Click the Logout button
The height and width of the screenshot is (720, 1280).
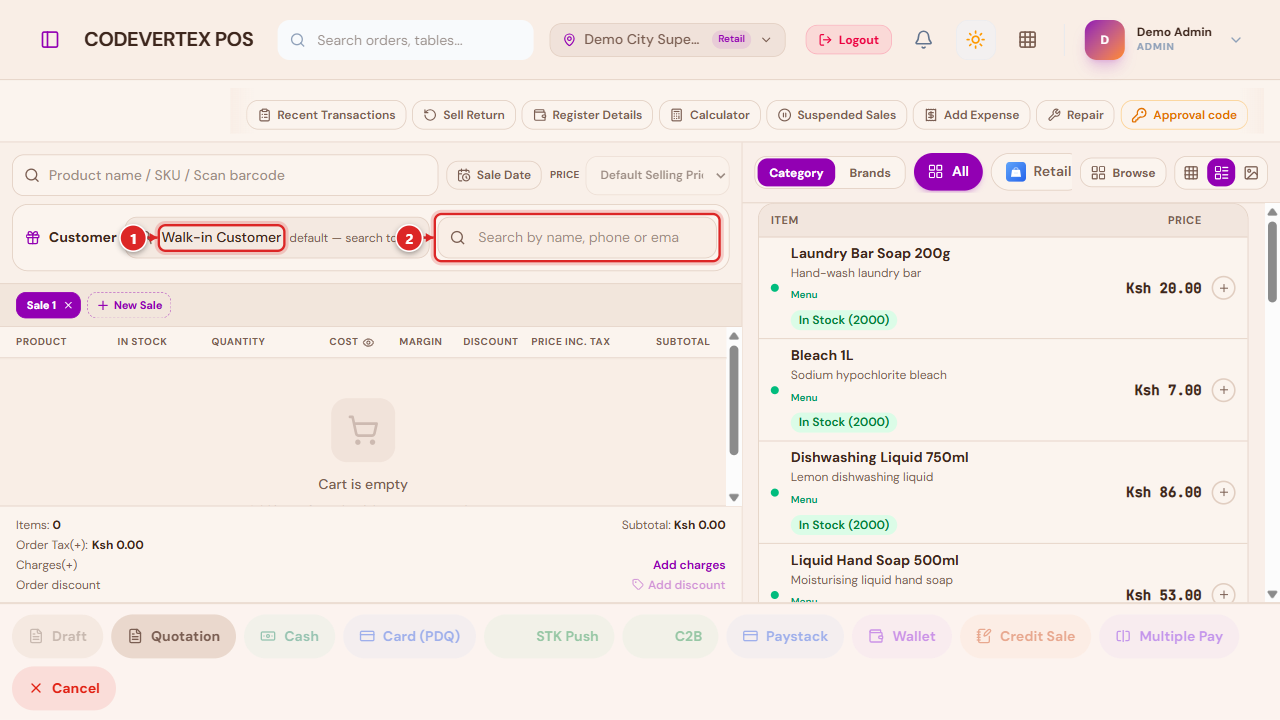[x=849, y=40]
